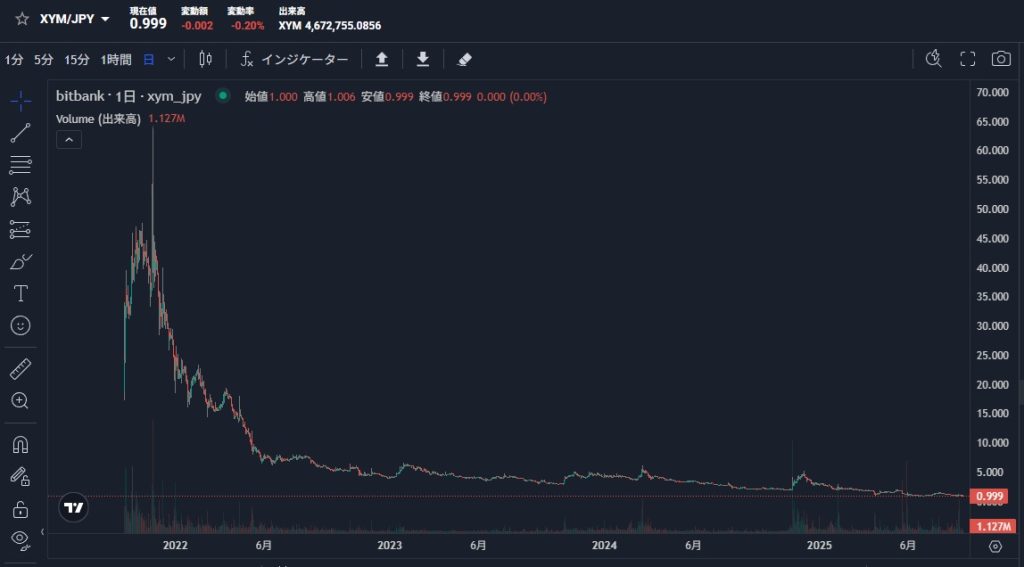1024x567 pixels.
Task: Select the trend line drawing tool
Action: point(20,133)
